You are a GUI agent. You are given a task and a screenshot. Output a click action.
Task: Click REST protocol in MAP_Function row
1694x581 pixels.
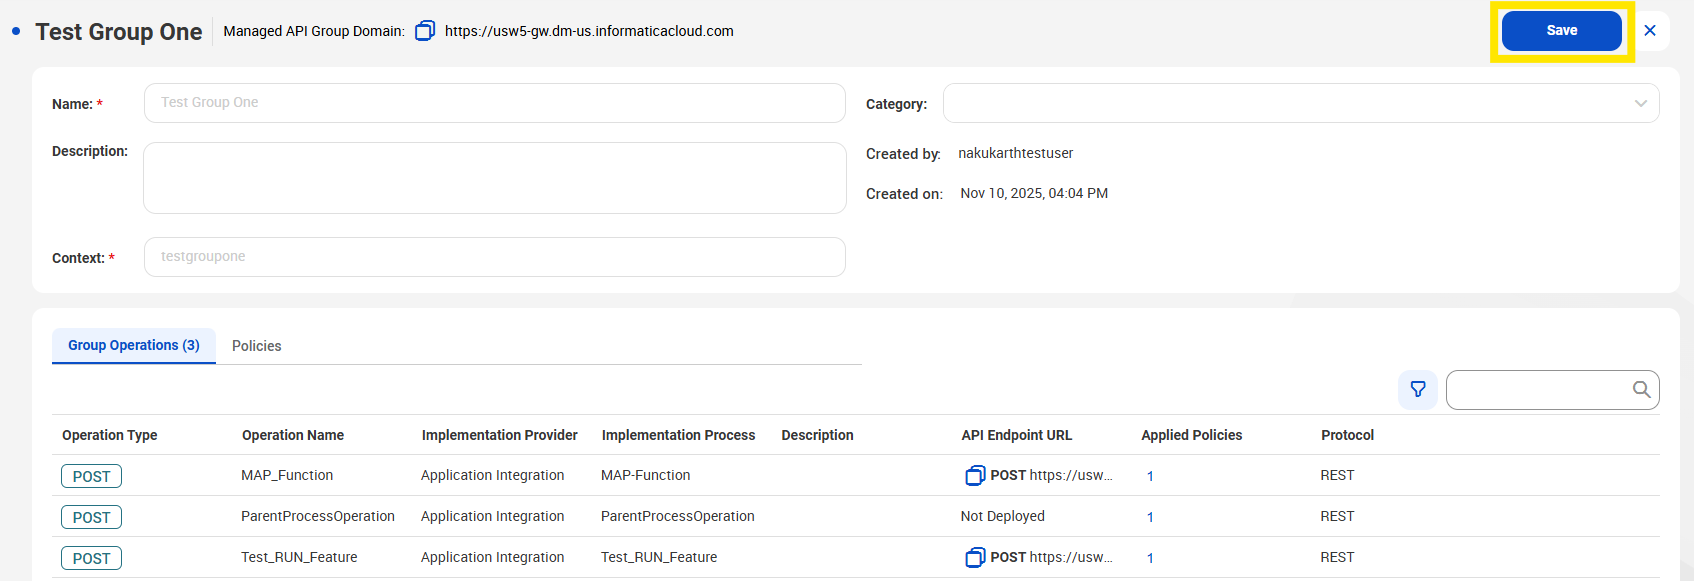point(1337,475)
